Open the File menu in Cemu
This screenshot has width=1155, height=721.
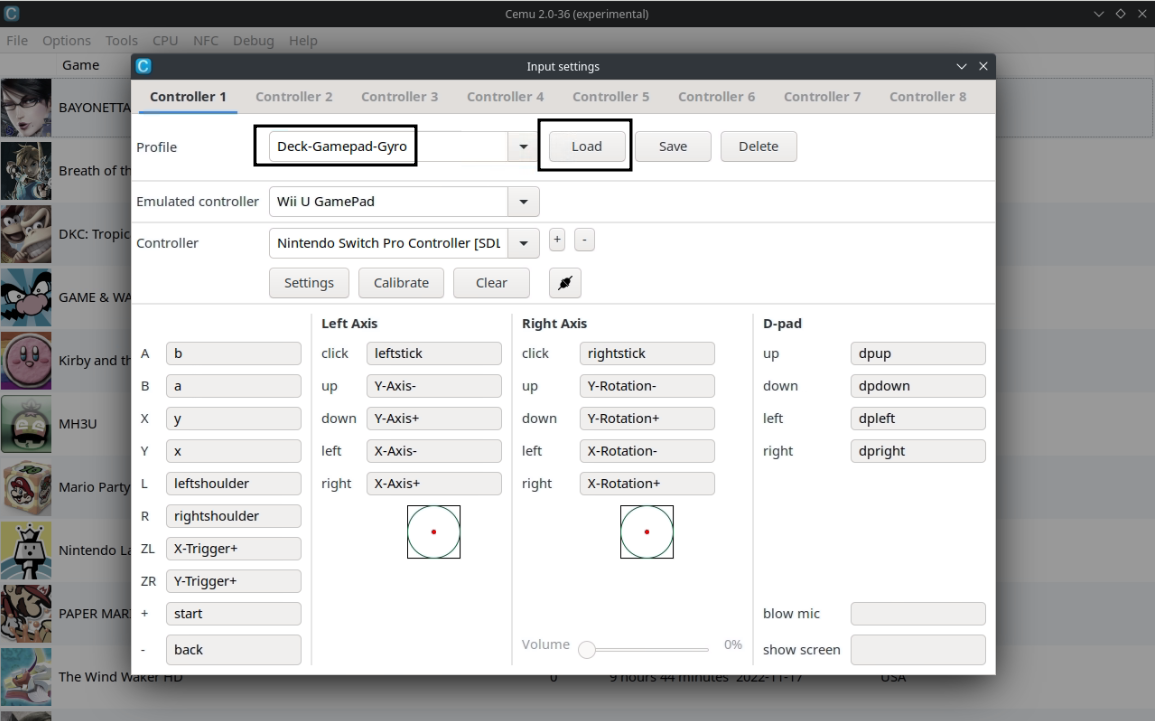click(17, 41)
